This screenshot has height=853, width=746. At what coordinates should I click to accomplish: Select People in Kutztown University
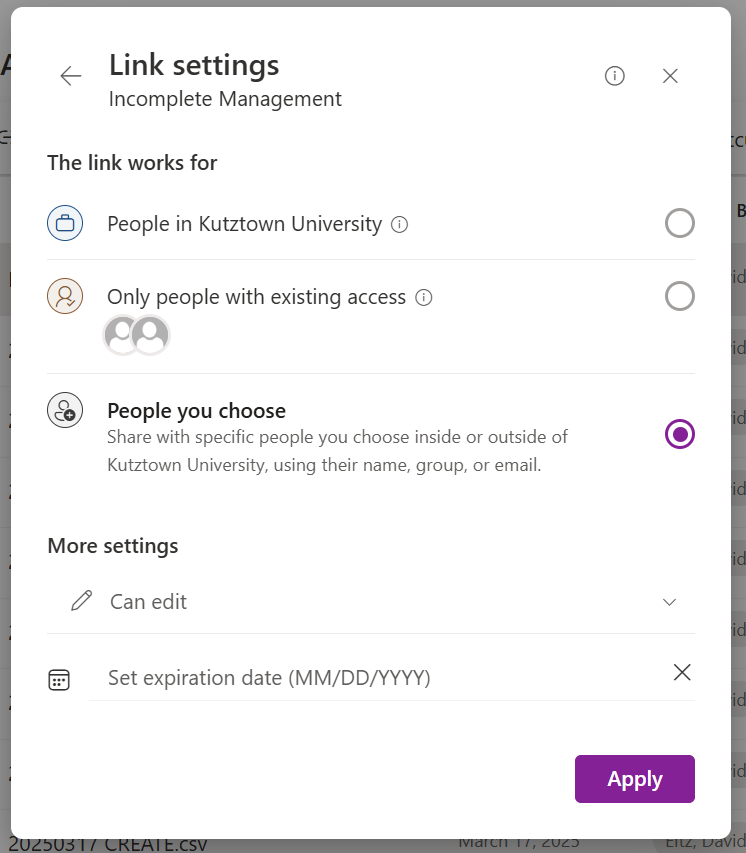680,223
